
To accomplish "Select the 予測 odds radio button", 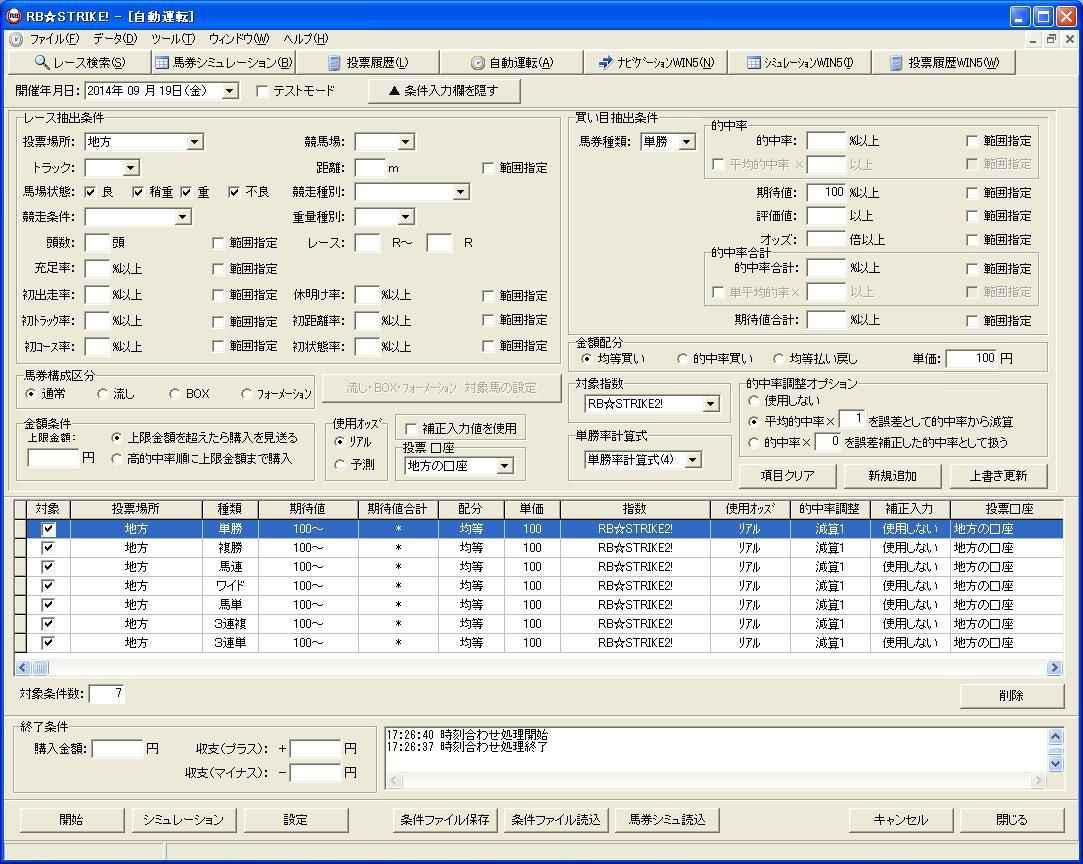I will point(339,465).
